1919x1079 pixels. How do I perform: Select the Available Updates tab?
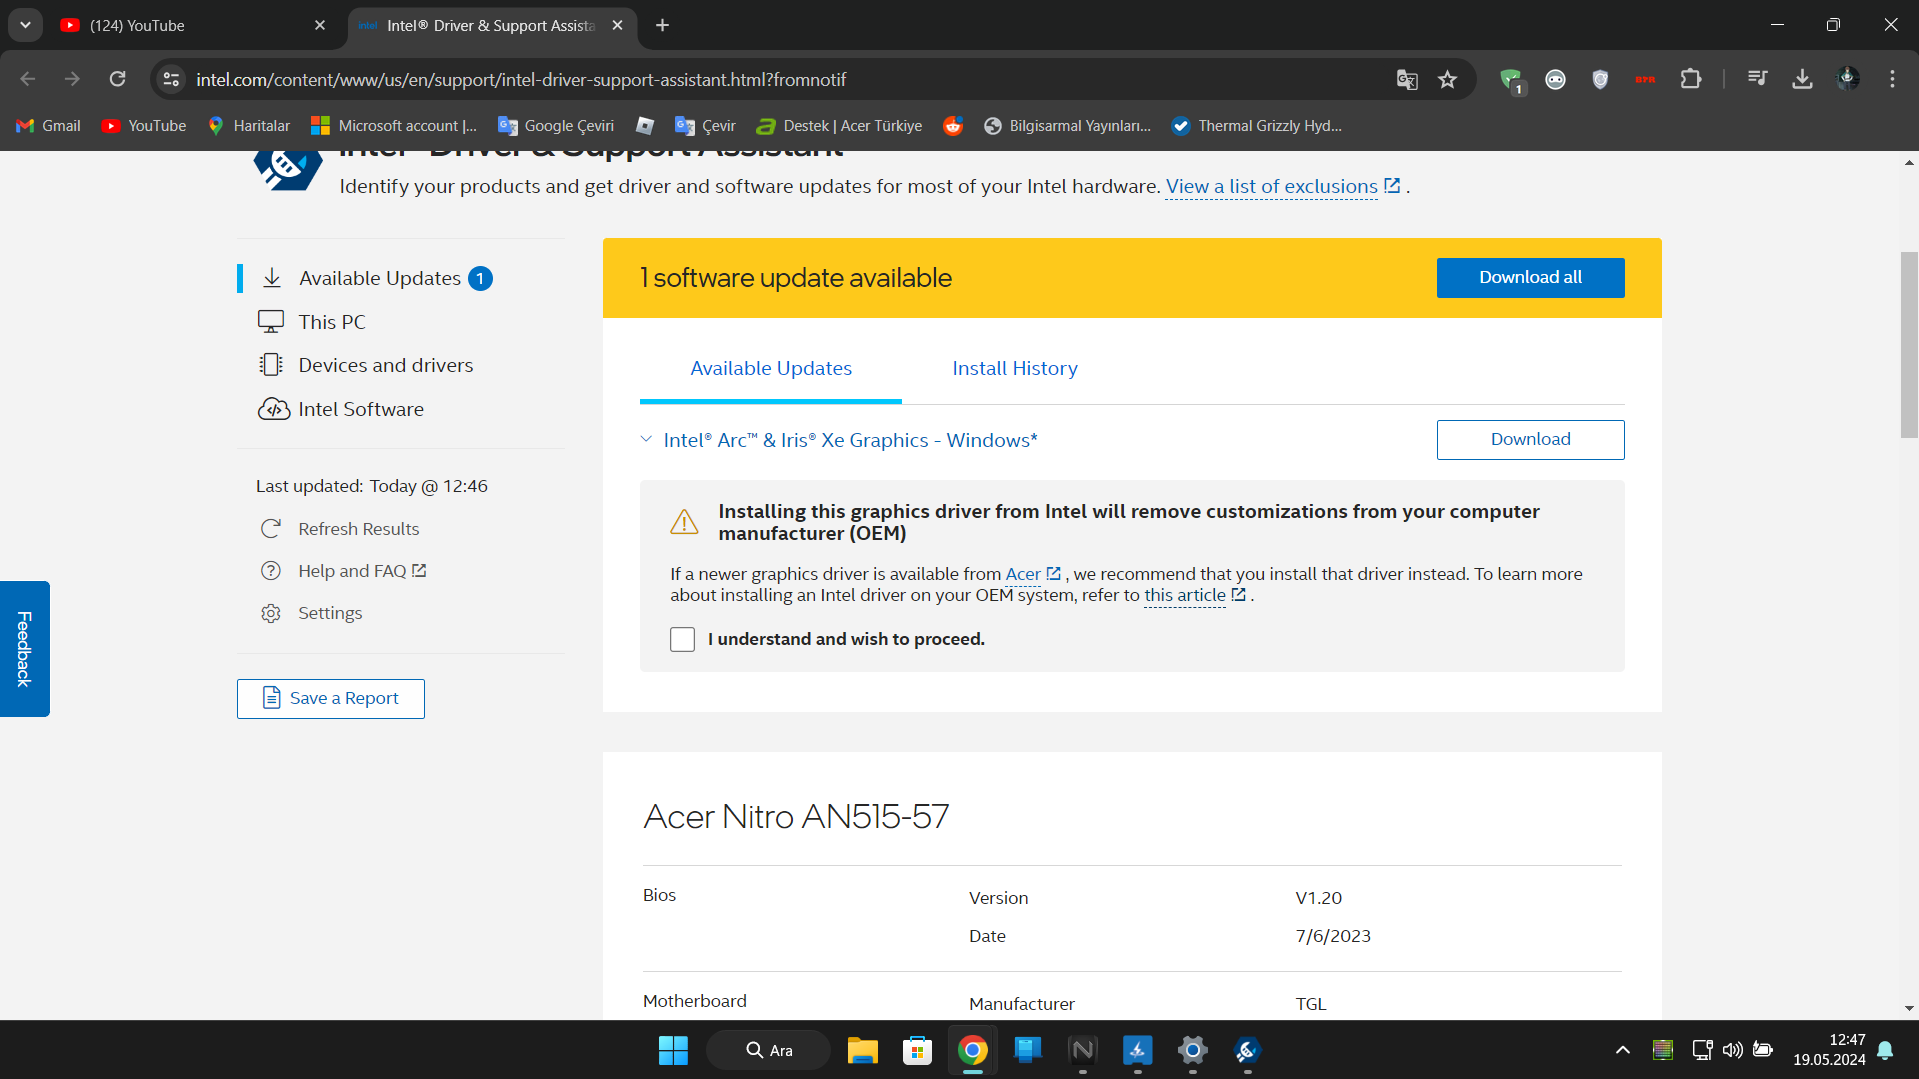click(x=771, y=368)
